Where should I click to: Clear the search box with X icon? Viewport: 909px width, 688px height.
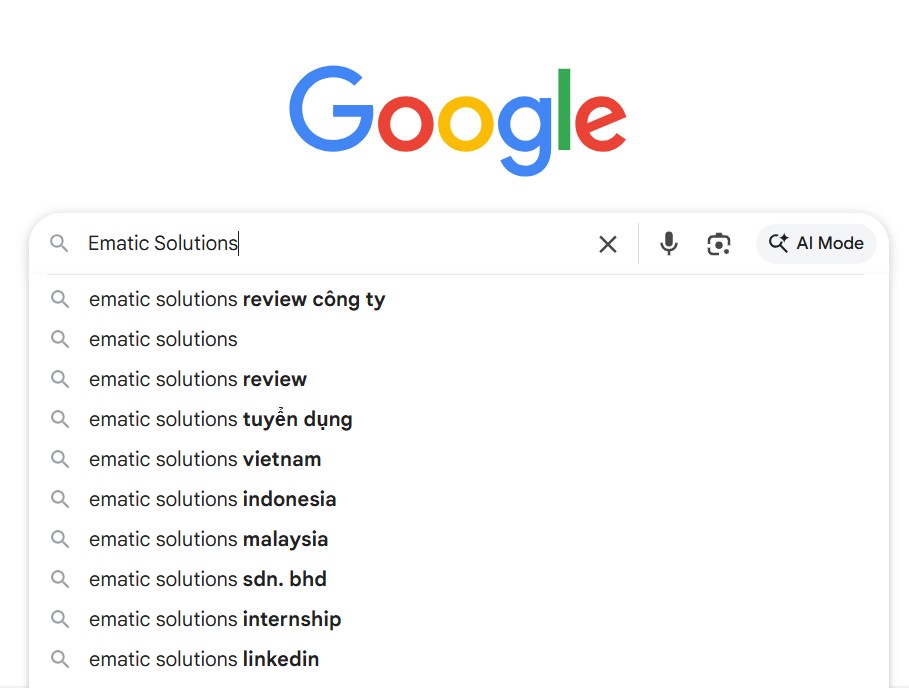pyautogui.click(x=607, y=244)
